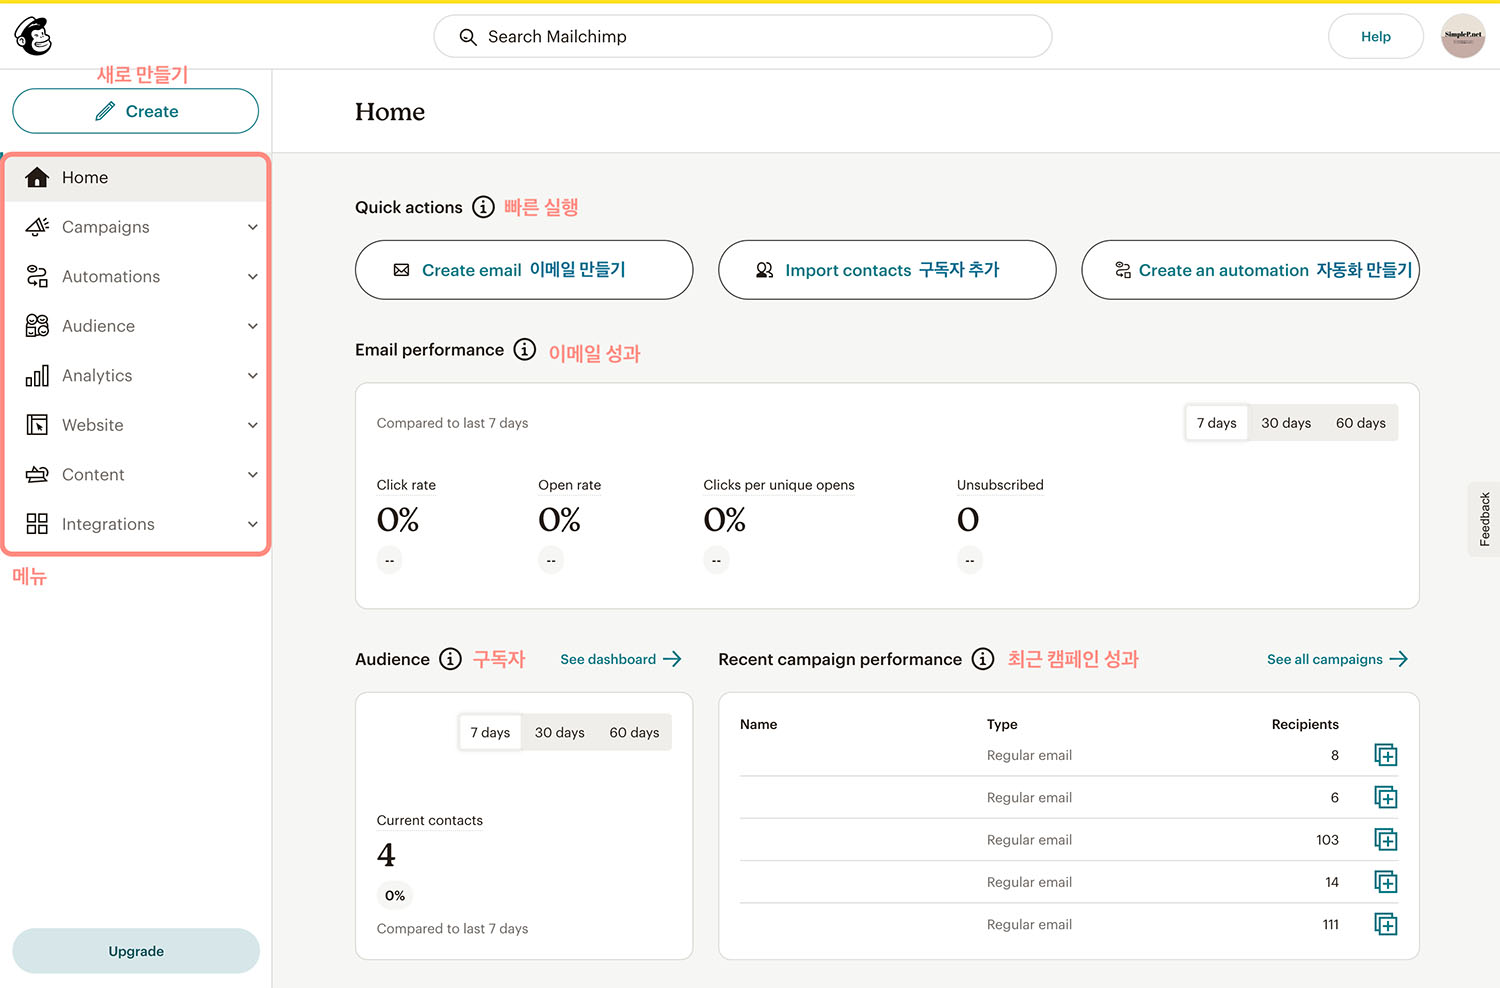Expand the Campaigns menu chevron
The height and width of the screenshot is (988, 1500).
(253, 227)
